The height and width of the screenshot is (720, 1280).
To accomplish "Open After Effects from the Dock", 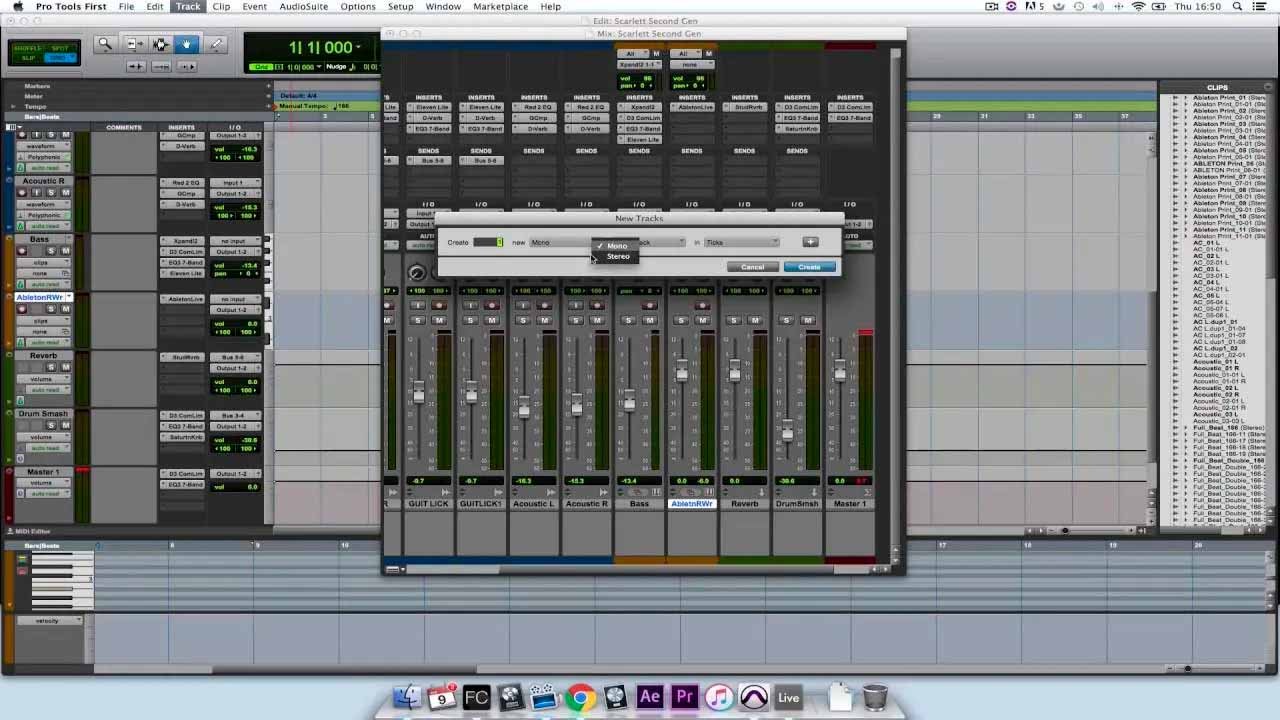I will click(x=649, y=697).
